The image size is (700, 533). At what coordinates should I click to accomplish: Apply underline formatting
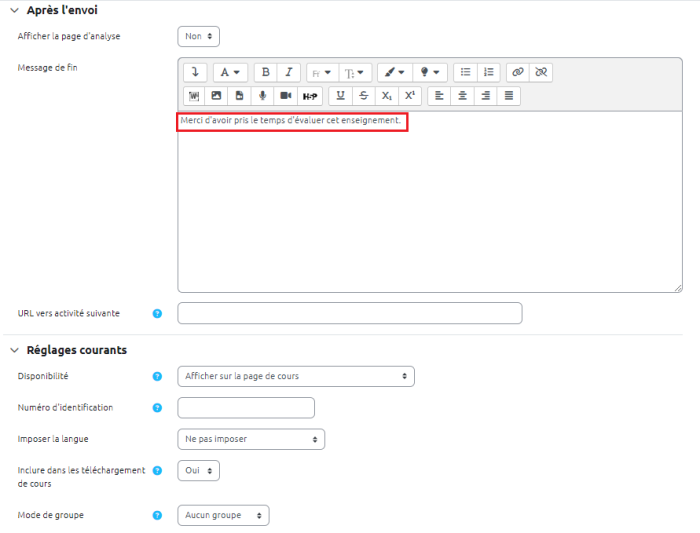pyautogui.click(x=340, y=96)
